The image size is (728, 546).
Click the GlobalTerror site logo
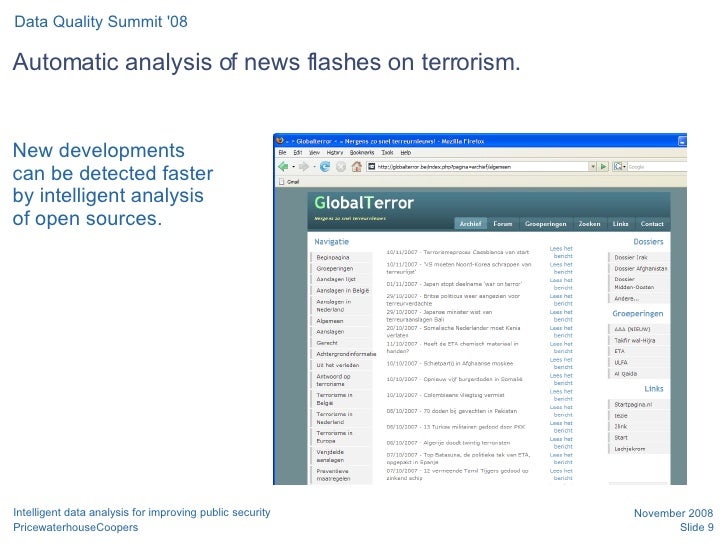(364, 203)
